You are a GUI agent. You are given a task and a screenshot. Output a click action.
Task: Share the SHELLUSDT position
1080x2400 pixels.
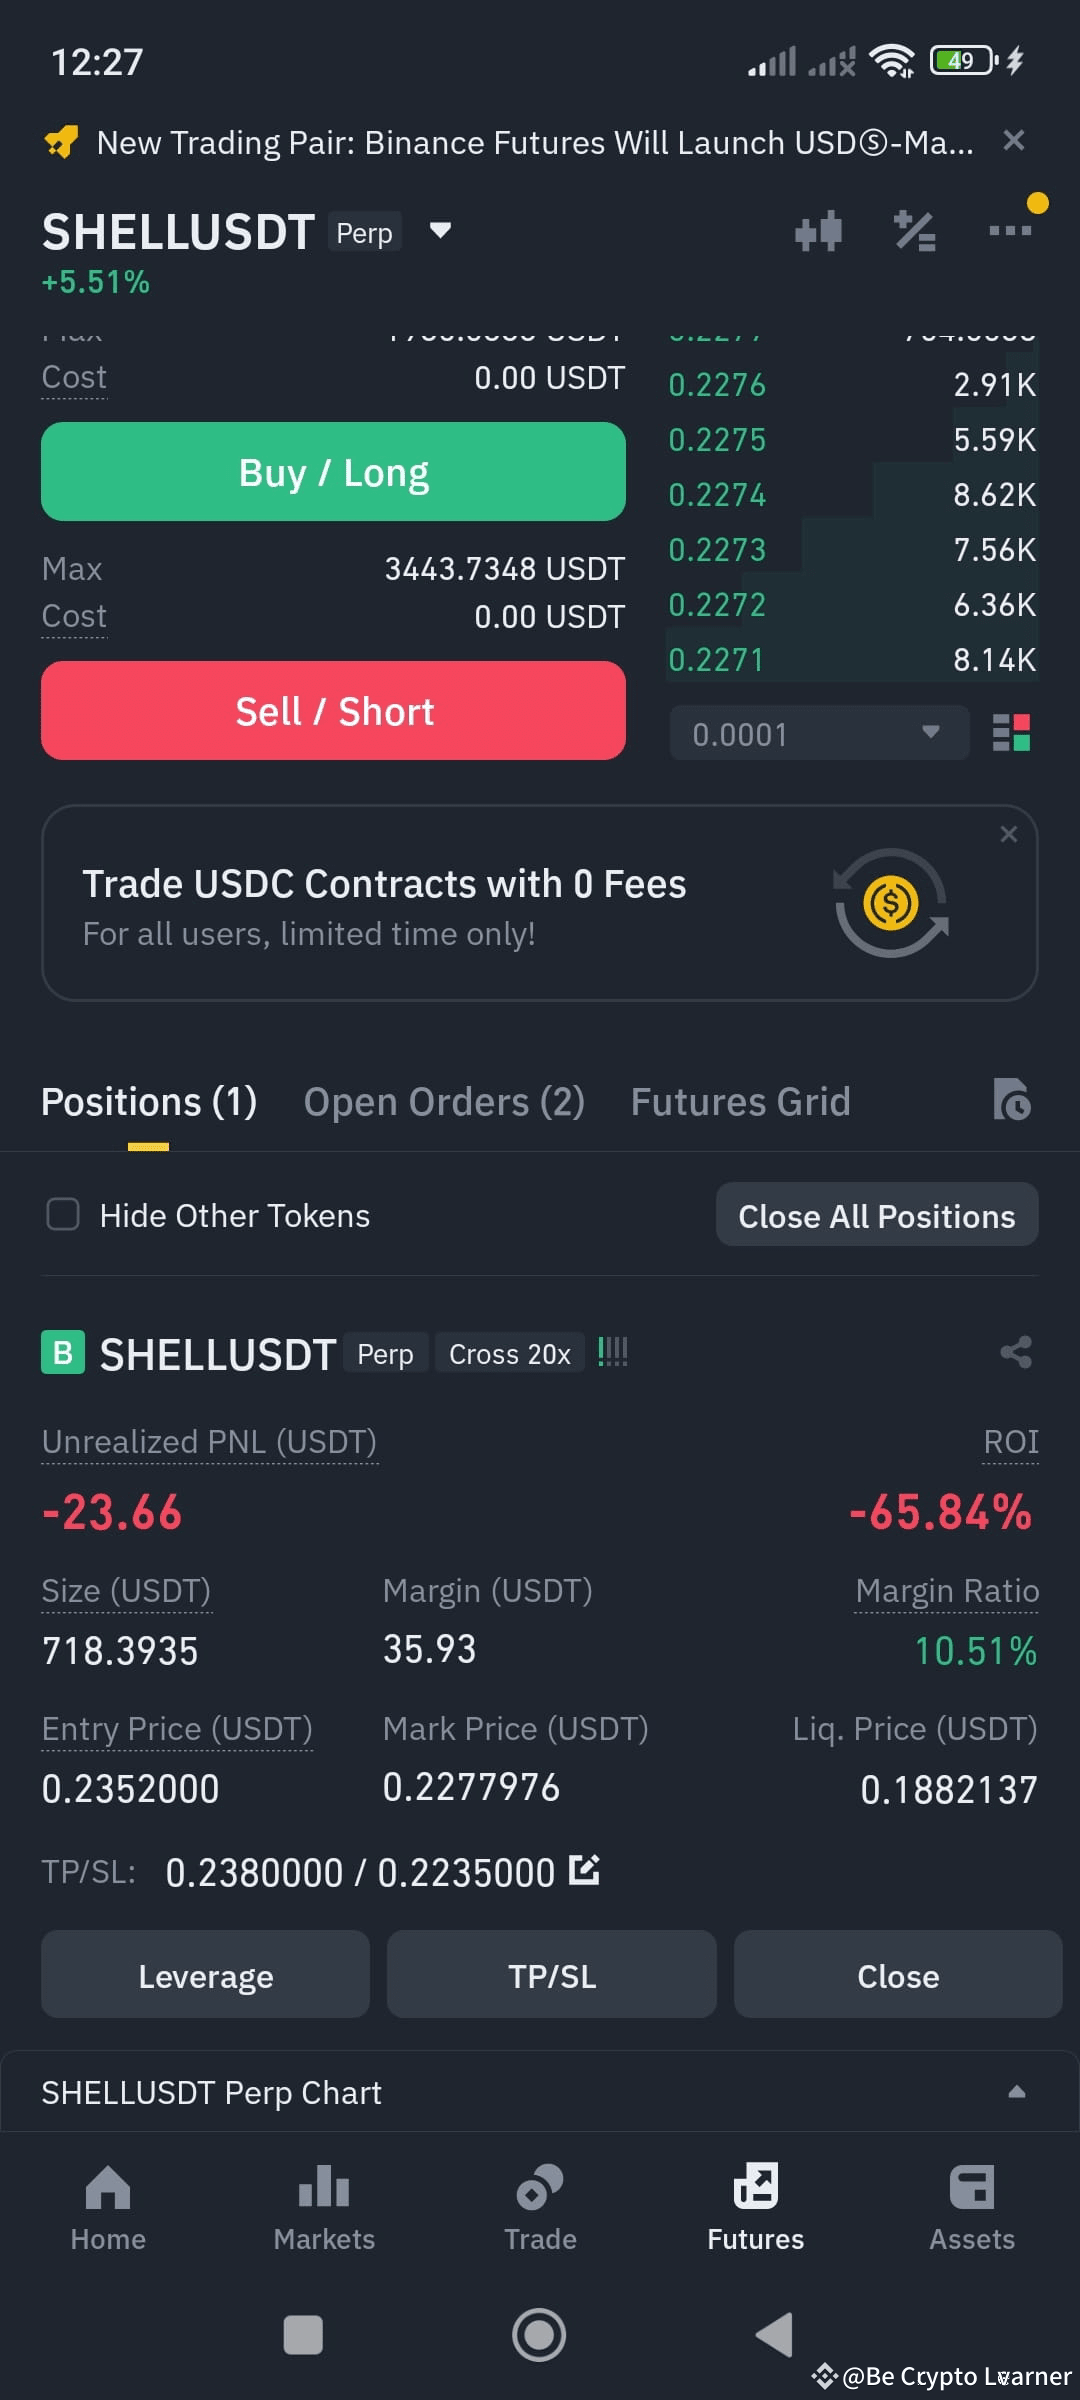[1016, 1352]
